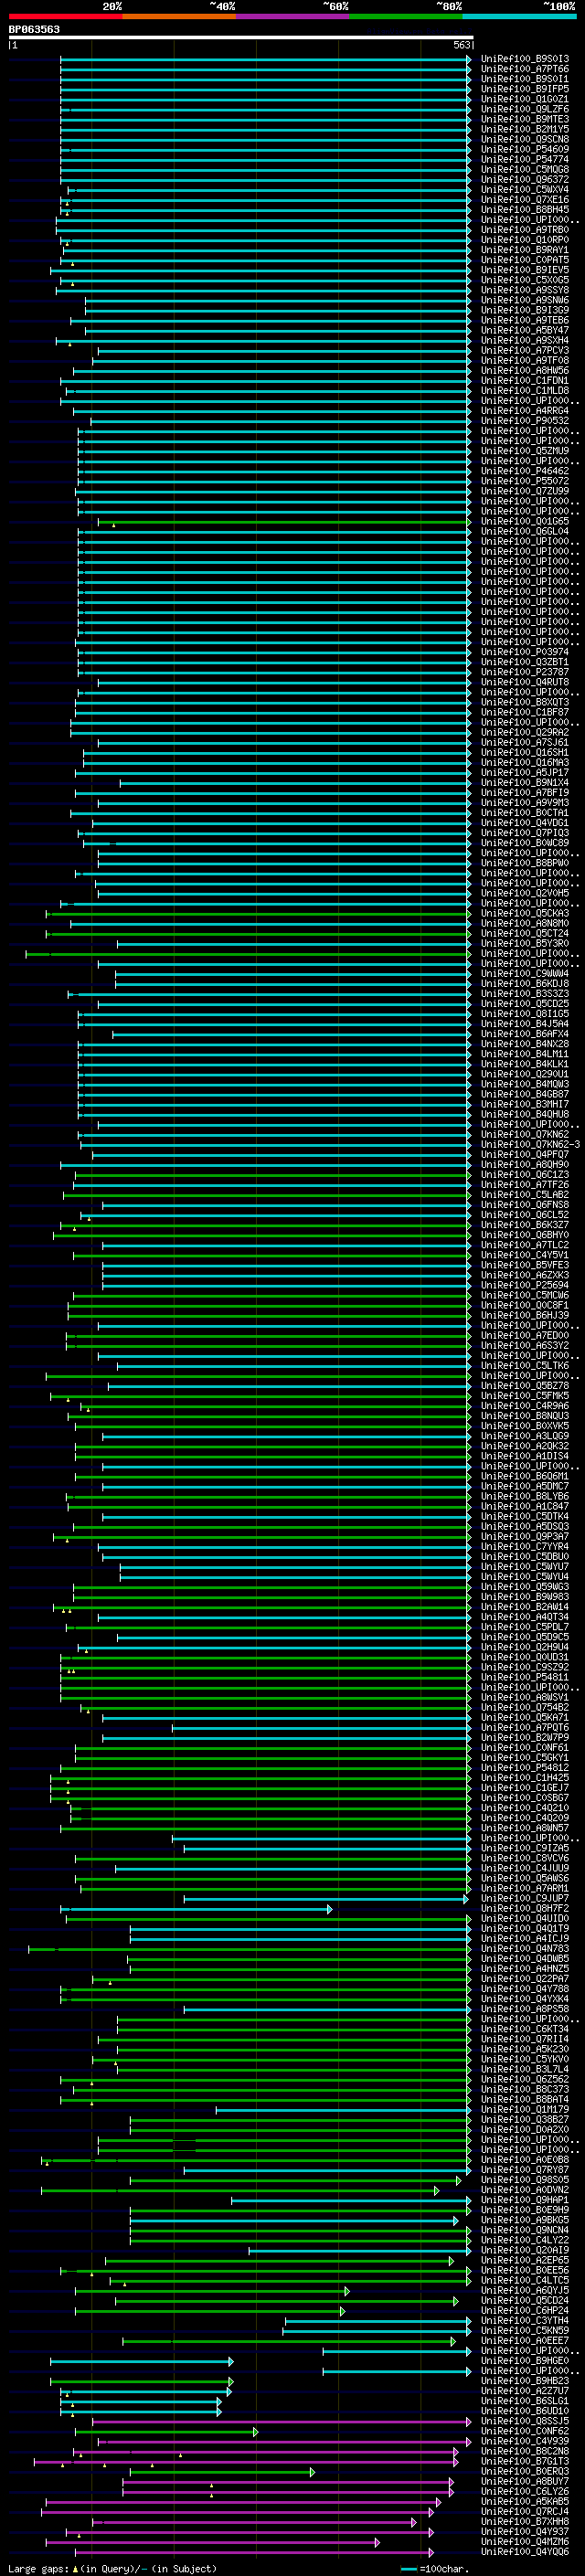
Task: Select the UniRef100_P54811 label
Action: [x=524, y=1678]
